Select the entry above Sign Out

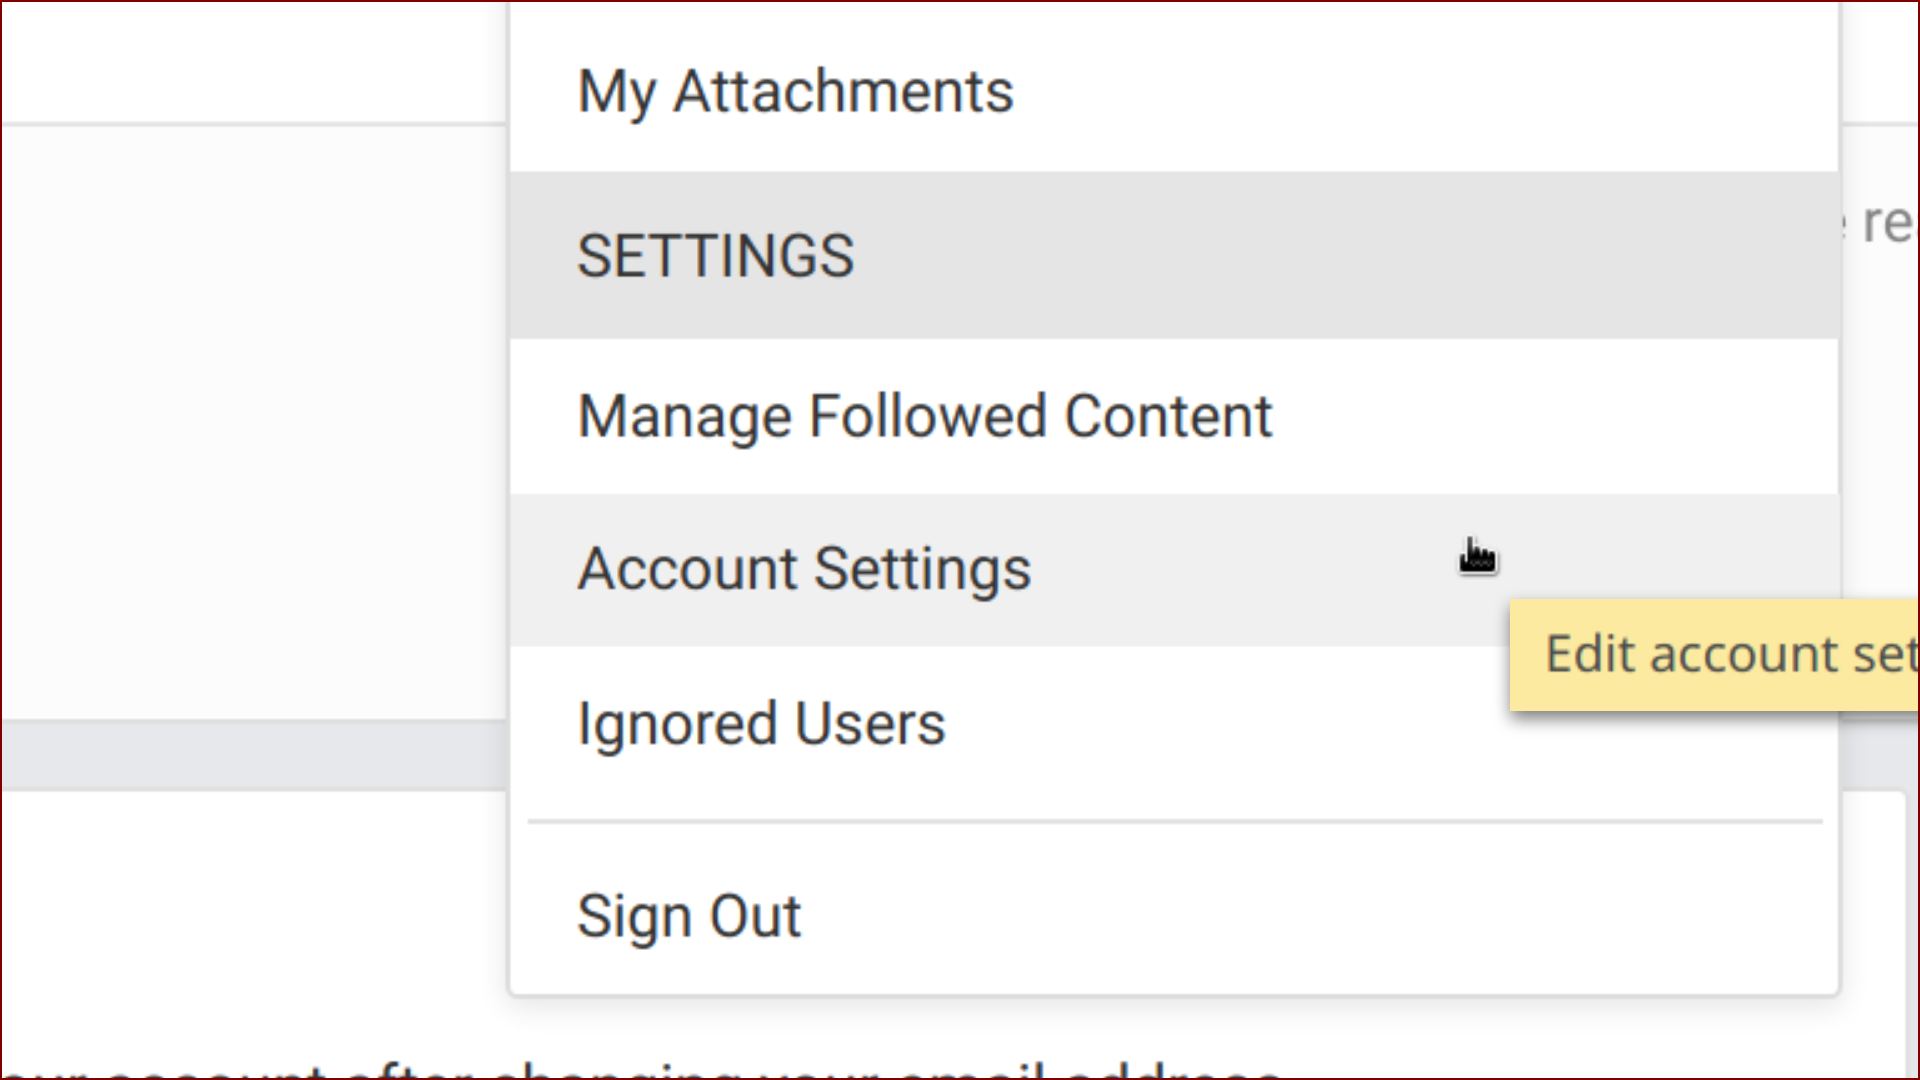(1174, 723)
